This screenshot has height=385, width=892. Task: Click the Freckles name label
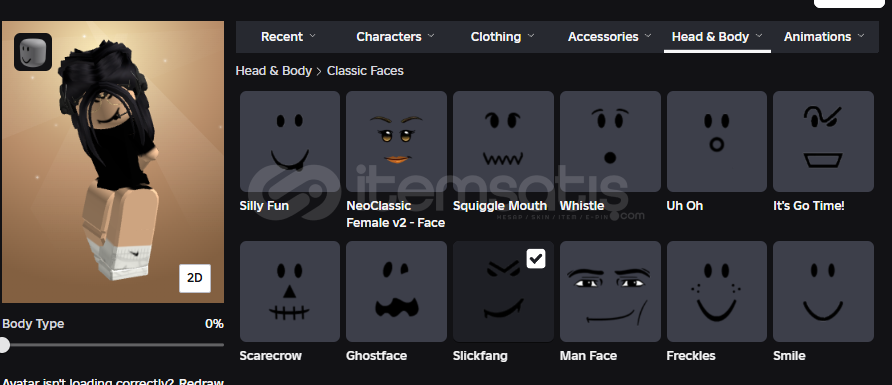691,356
